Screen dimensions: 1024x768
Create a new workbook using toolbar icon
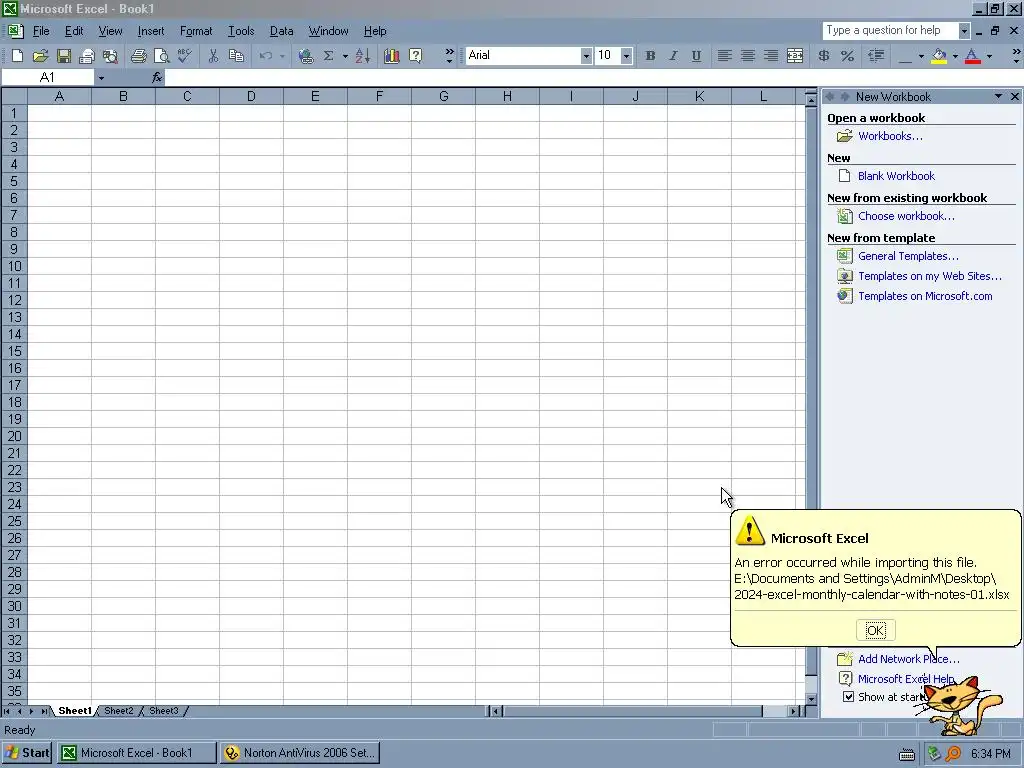click(18, 56)
